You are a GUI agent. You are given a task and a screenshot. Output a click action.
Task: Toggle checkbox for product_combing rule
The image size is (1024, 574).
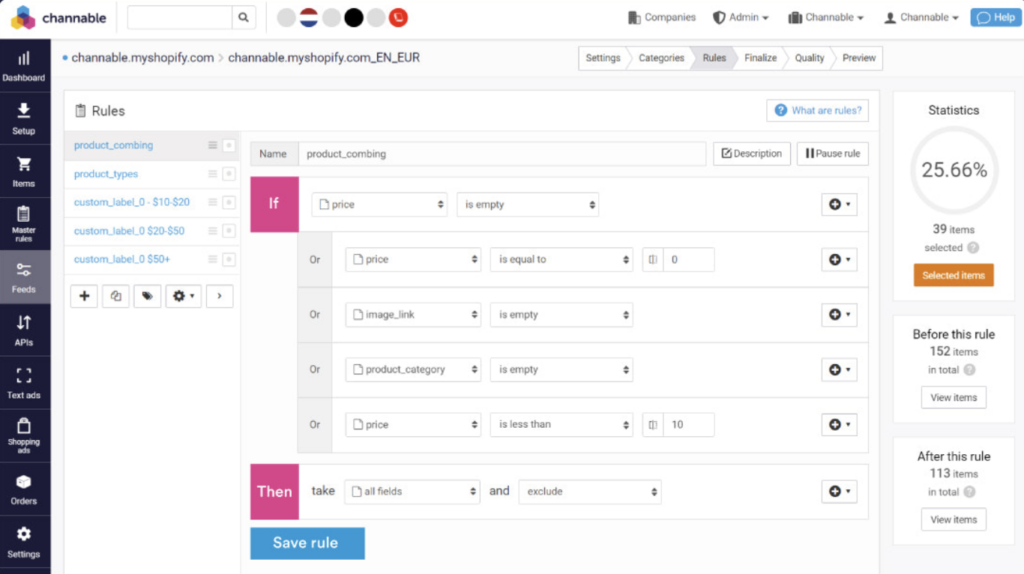coord(229,145)
